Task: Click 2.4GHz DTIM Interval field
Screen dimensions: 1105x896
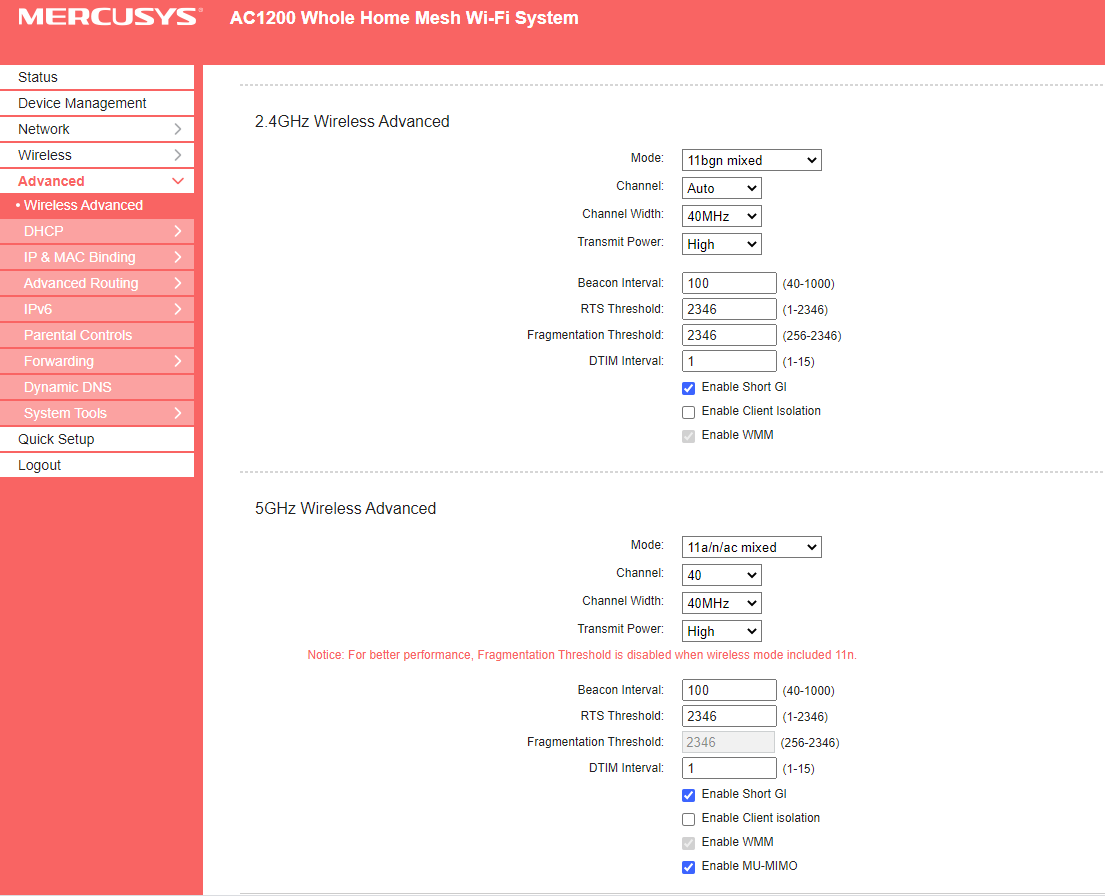Action: point(729,361)
